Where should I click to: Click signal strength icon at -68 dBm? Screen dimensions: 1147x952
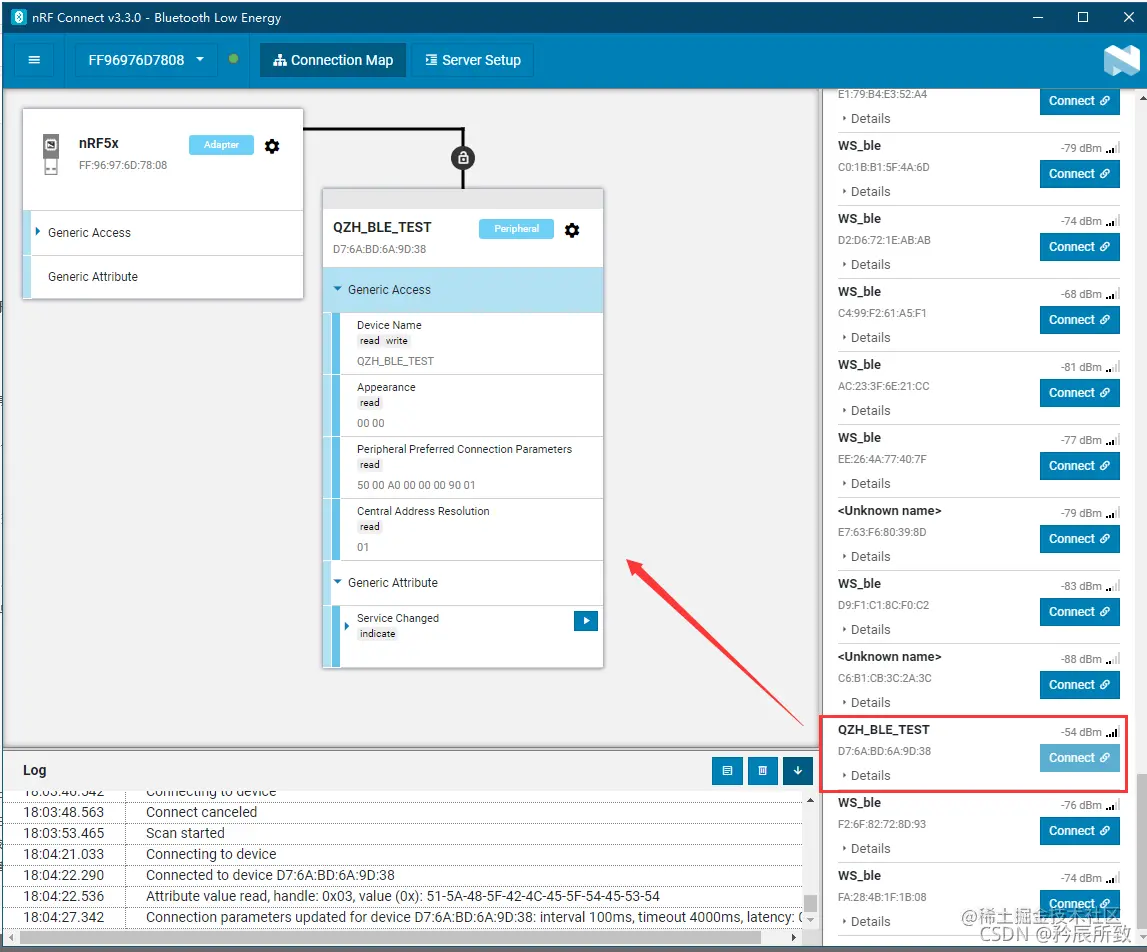pos(1113,294)
